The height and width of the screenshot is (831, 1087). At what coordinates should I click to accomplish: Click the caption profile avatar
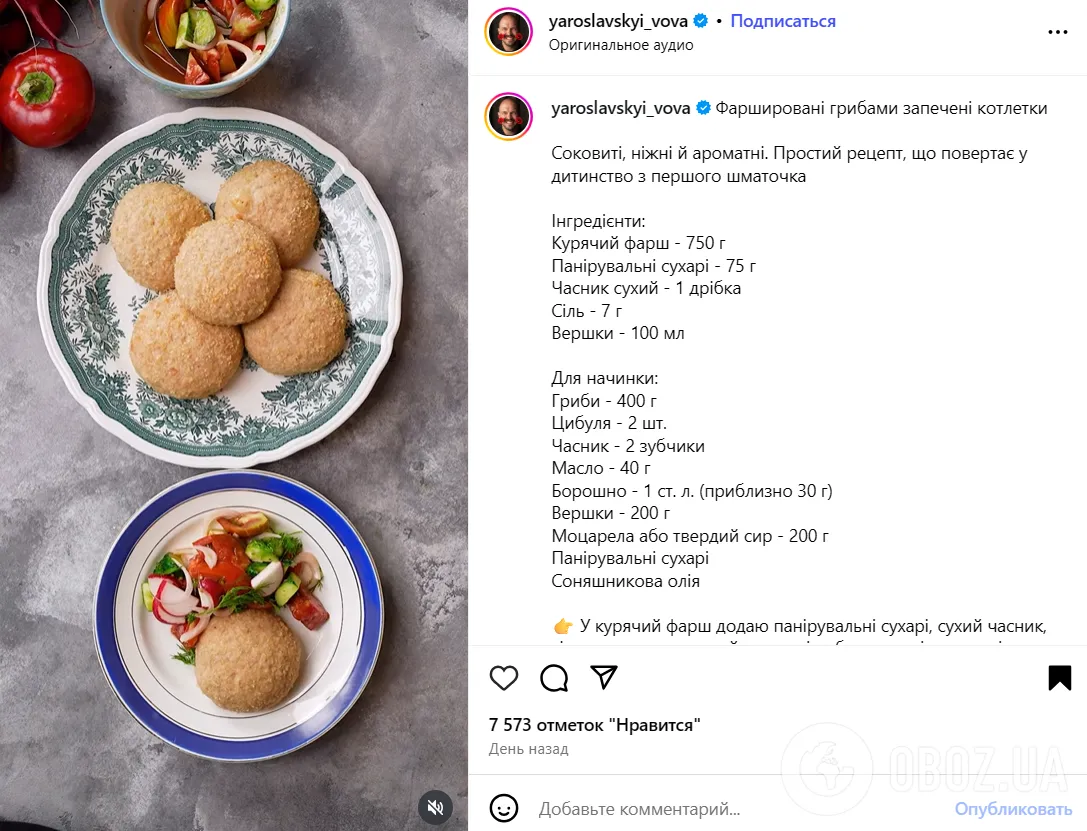point(509,116)
